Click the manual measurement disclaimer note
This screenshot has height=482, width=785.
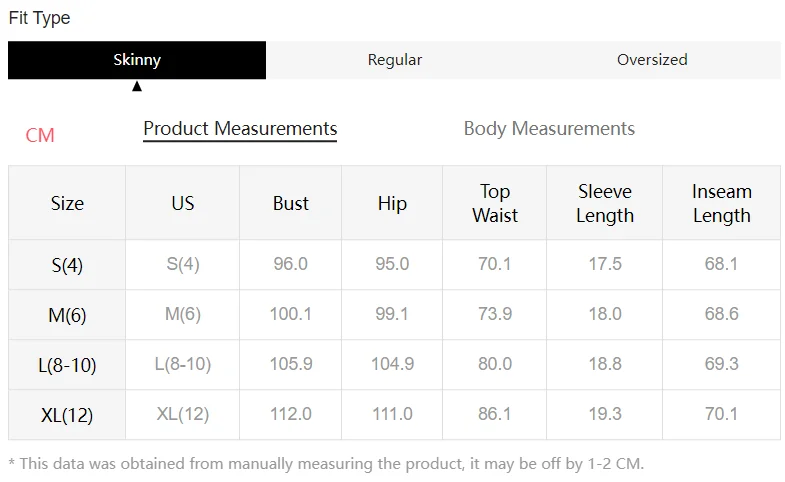point(326,463)
